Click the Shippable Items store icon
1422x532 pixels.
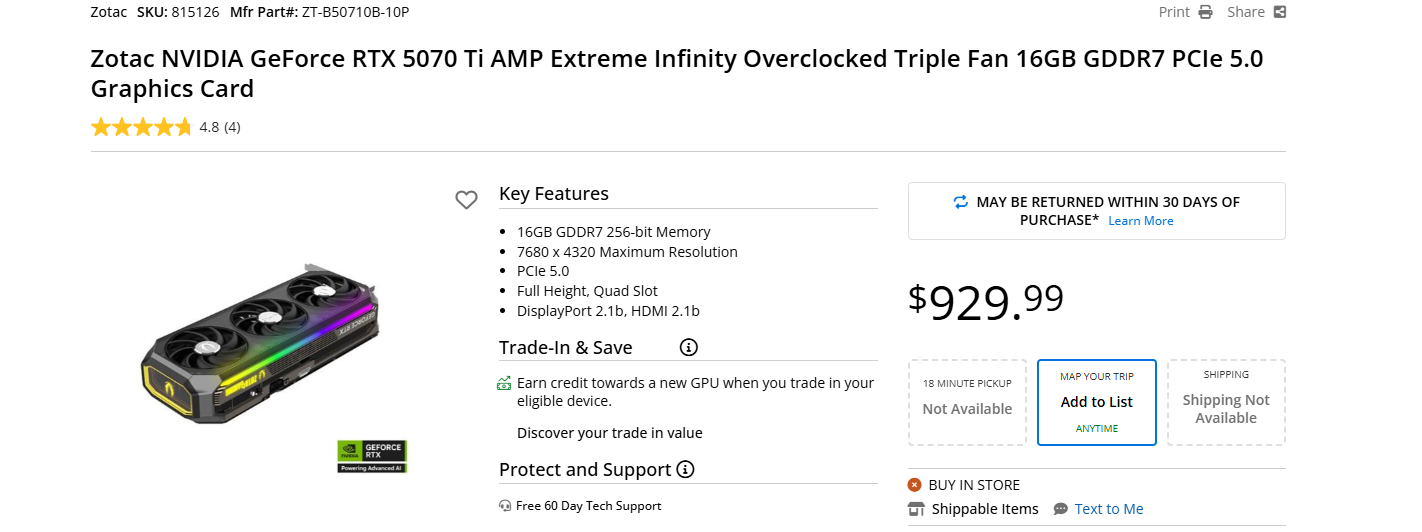tap(916, 509)
